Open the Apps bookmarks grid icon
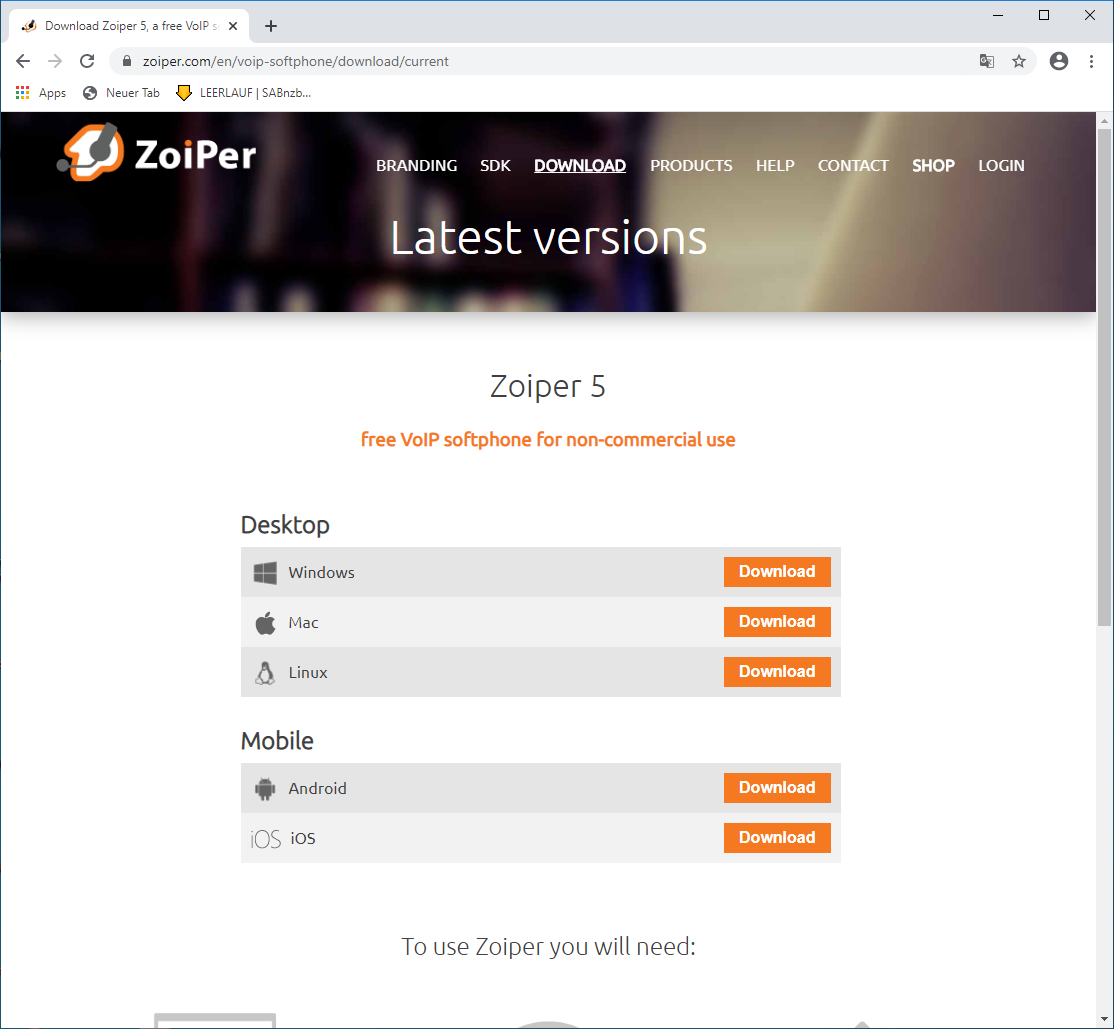 23,93
